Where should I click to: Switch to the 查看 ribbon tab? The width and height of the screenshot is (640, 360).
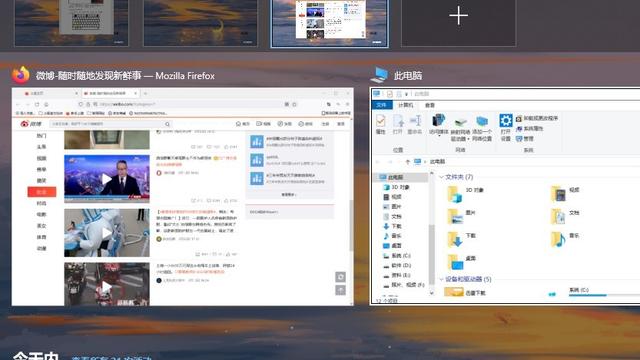(x=429, y=105)
